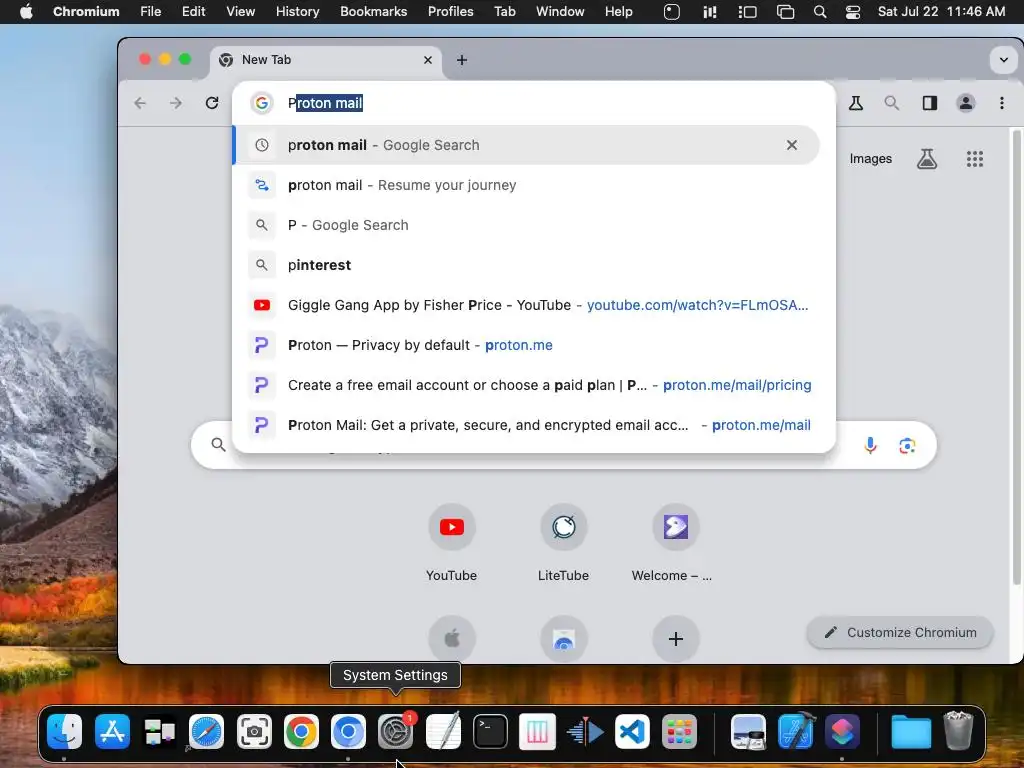Click the page scrollbar
1024x768 pixels.
1016,357
